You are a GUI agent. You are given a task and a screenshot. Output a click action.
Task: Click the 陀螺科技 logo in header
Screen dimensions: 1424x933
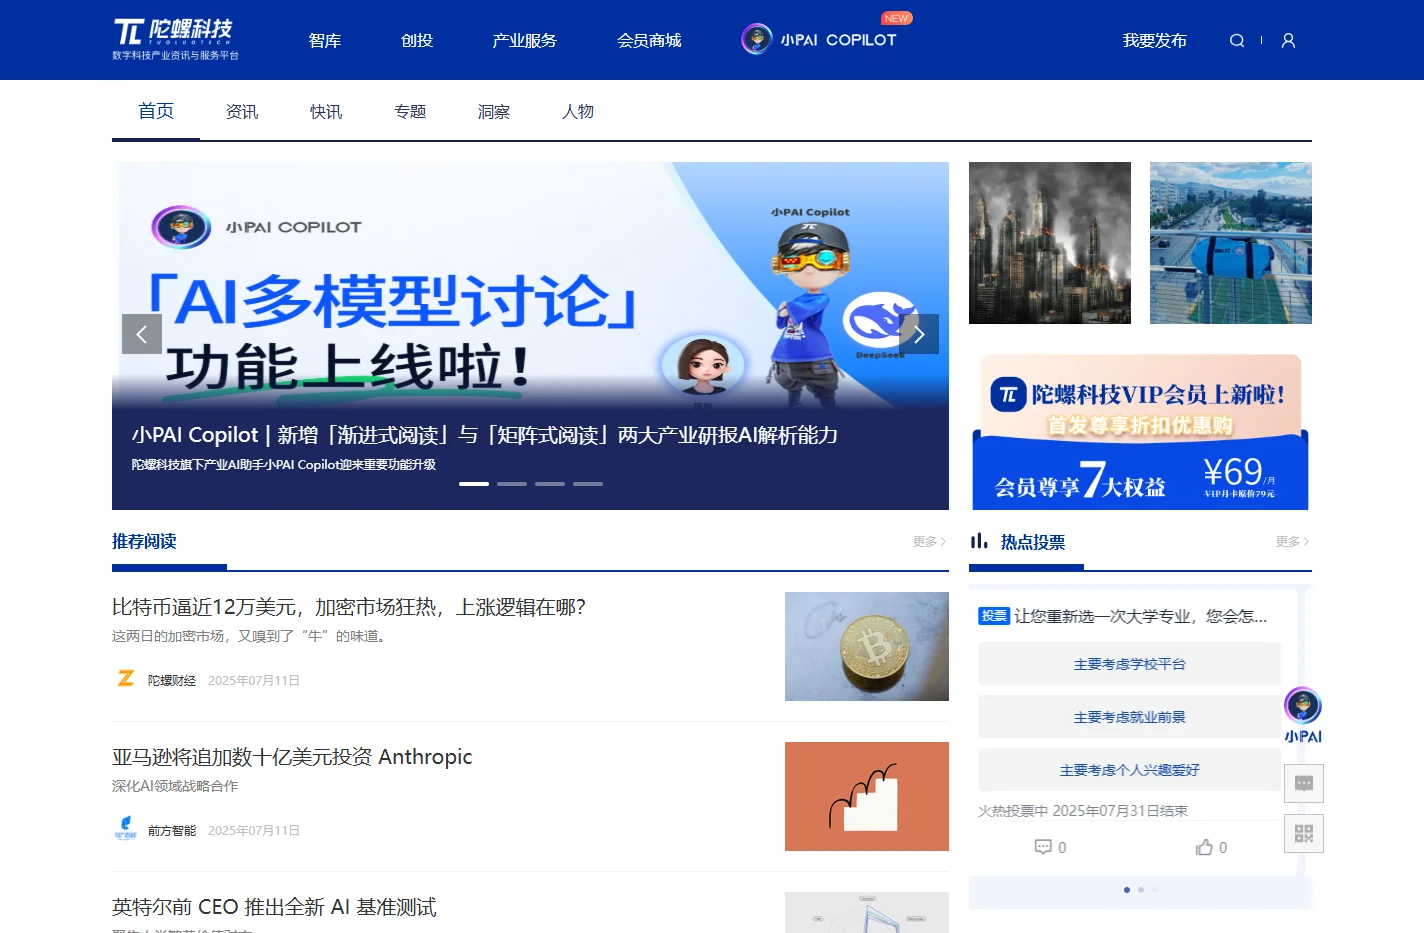[x=175, y=39]
